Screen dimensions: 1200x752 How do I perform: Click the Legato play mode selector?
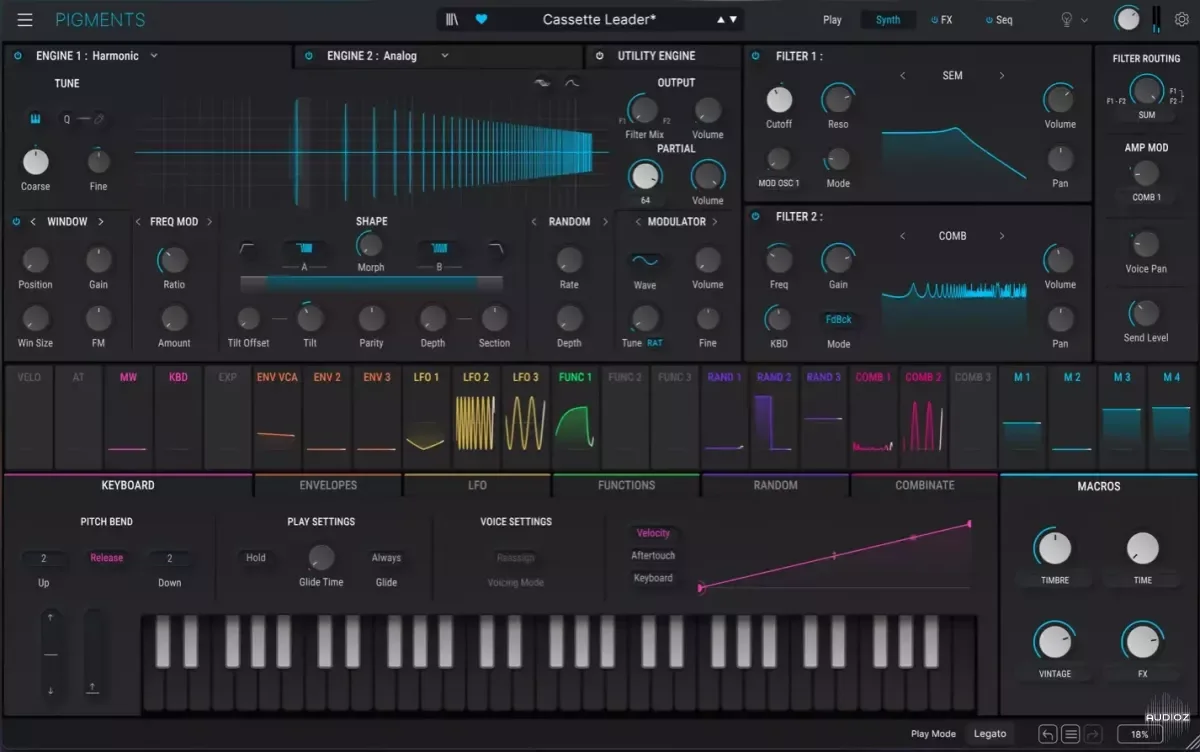click(x=991, y=734)
